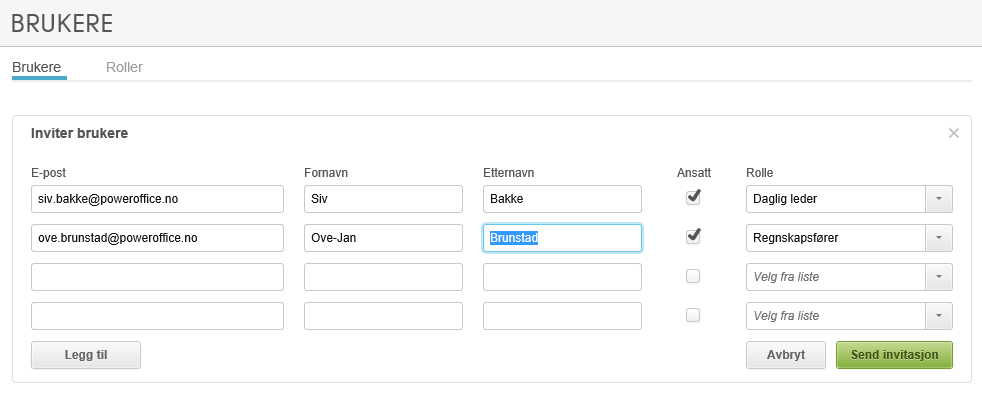The image size is (982, 395).
Task: Click the BRUKERE page heading
Action: click(62, 24)
